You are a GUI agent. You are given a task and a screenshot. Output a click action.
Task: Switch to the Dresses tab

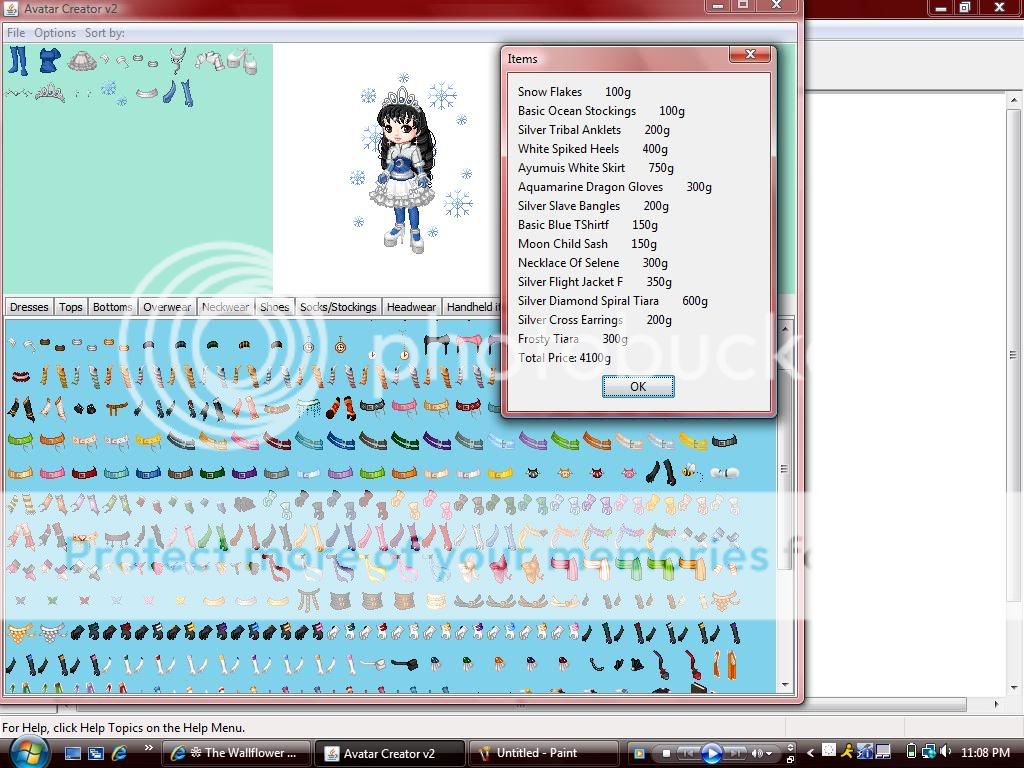click(x=29, y=307)
